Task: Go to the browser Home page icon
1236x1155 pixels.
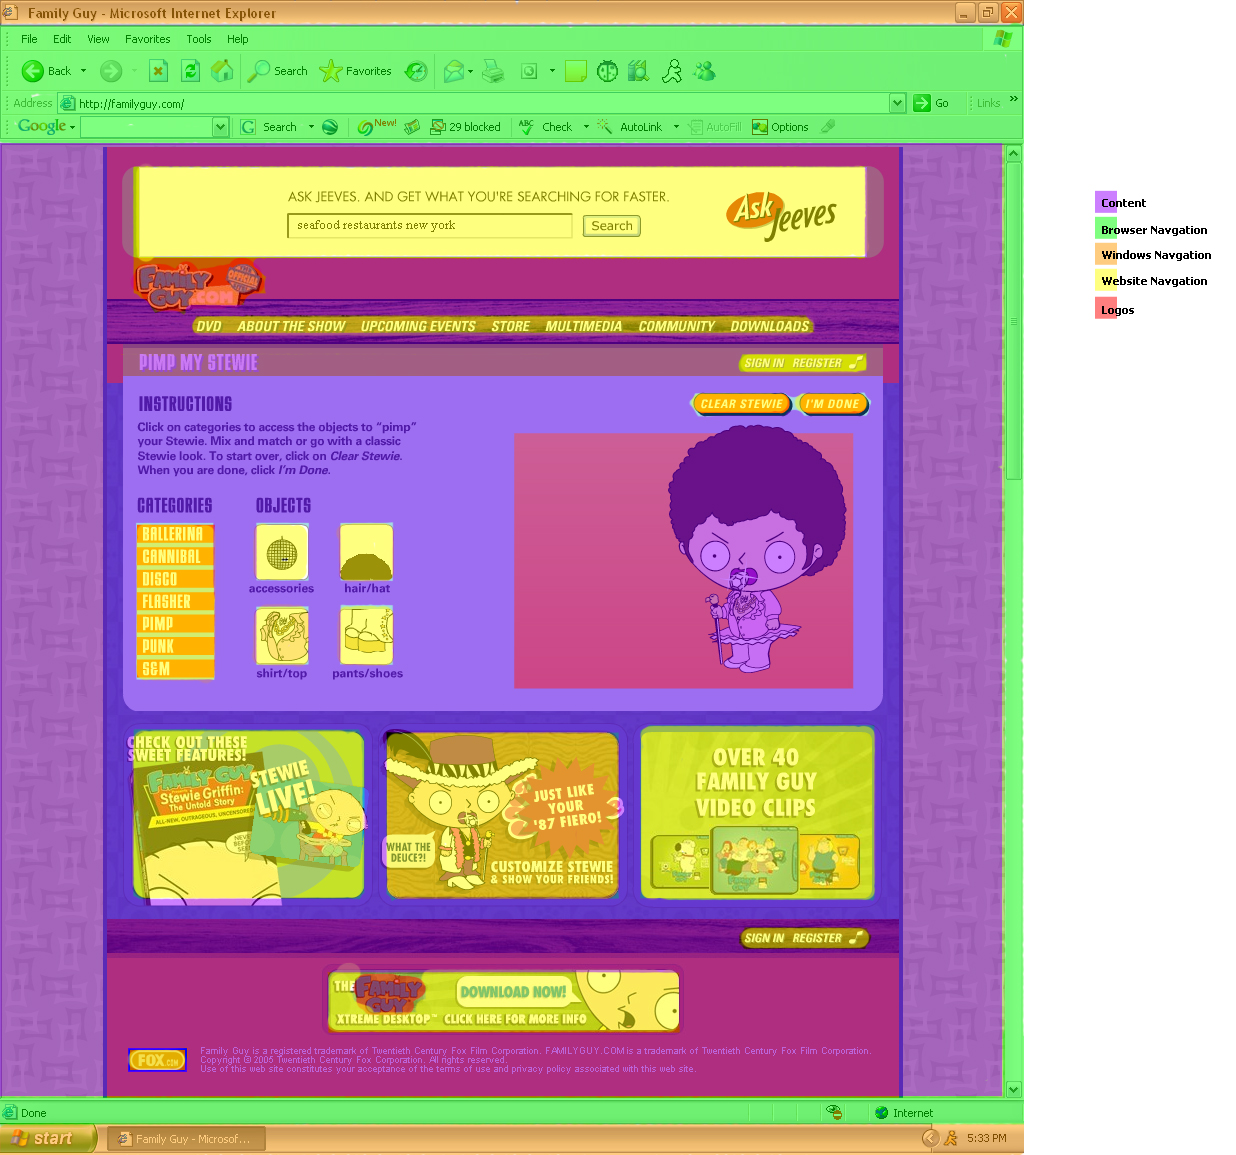Action: click(x=222, y=71)
